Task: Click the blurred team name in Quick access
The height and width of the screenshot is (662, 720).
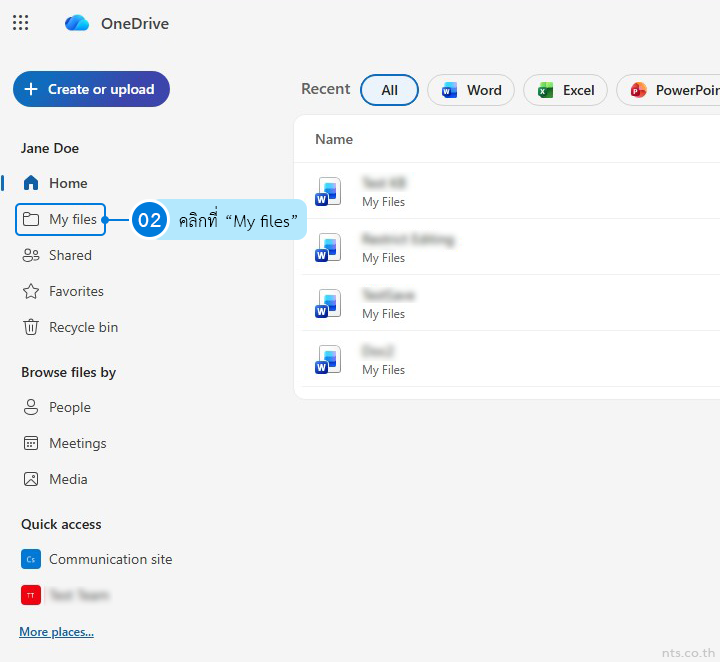Action: click(x=79, y=595)
